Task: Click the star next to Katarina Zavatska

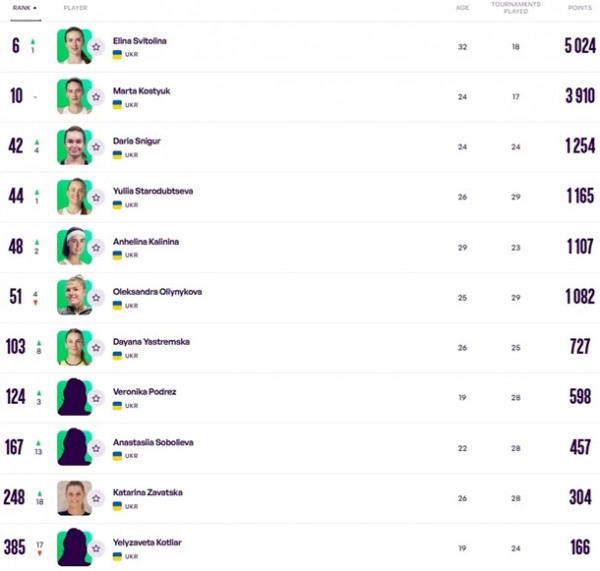Action: click(96, 498)
